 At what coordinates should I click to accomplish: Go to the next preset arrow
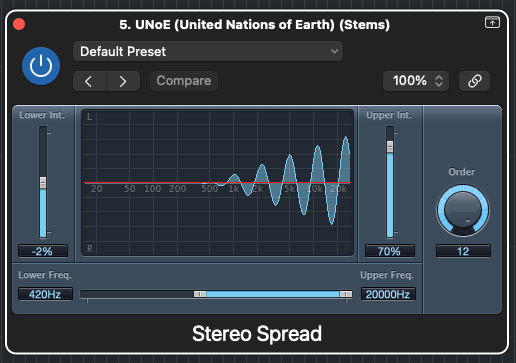123,81
